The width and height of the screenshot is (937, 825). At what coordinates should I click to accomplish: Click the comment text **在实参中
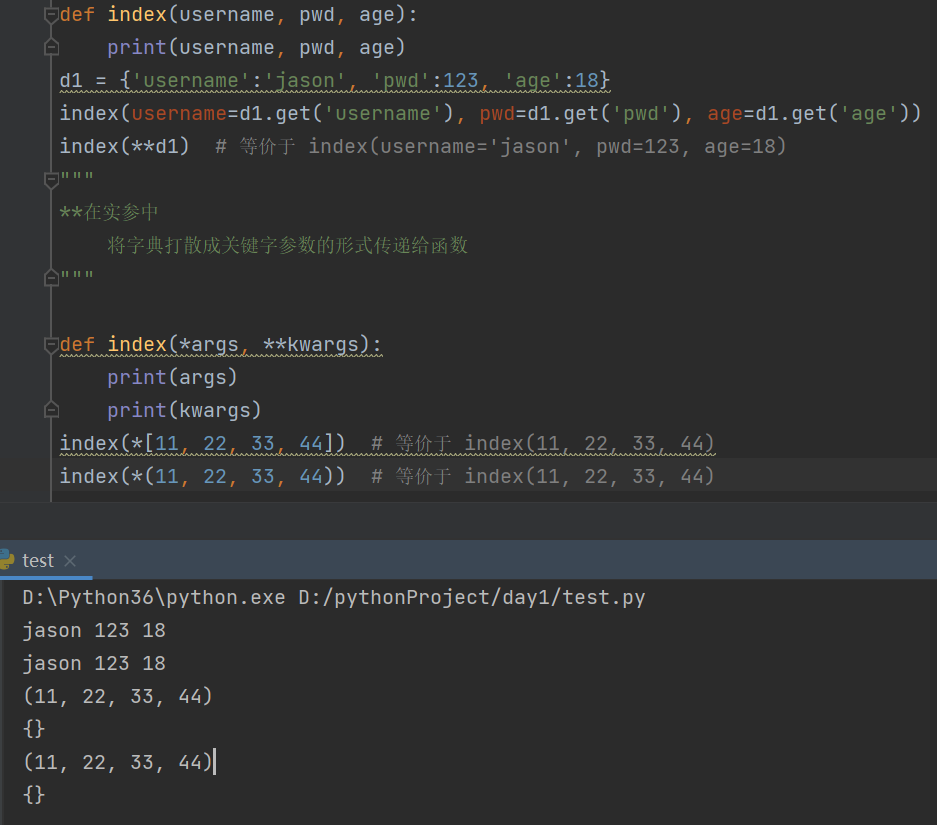click(109, 212)
